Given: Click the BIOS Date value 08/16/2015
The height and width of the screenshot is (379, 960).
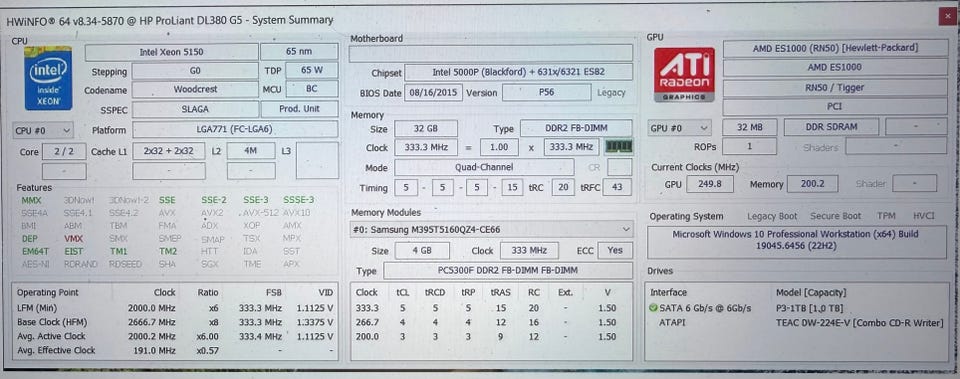Looking at the screenshot, I should click(433, 92).
